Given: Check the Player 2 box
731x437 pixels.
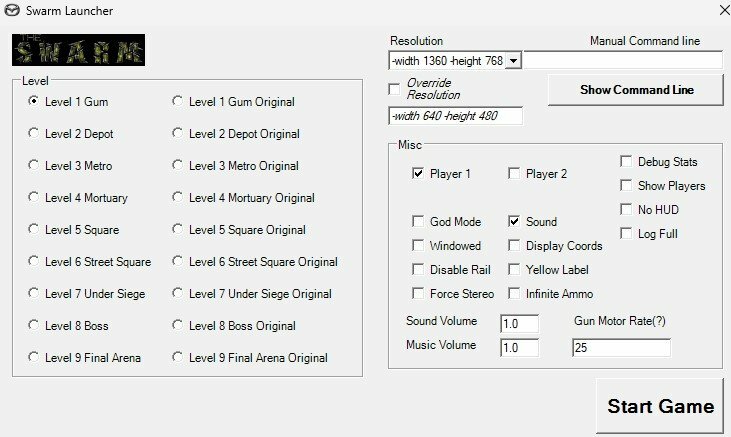Looking at the screenshot, I should tap(514, 173).
